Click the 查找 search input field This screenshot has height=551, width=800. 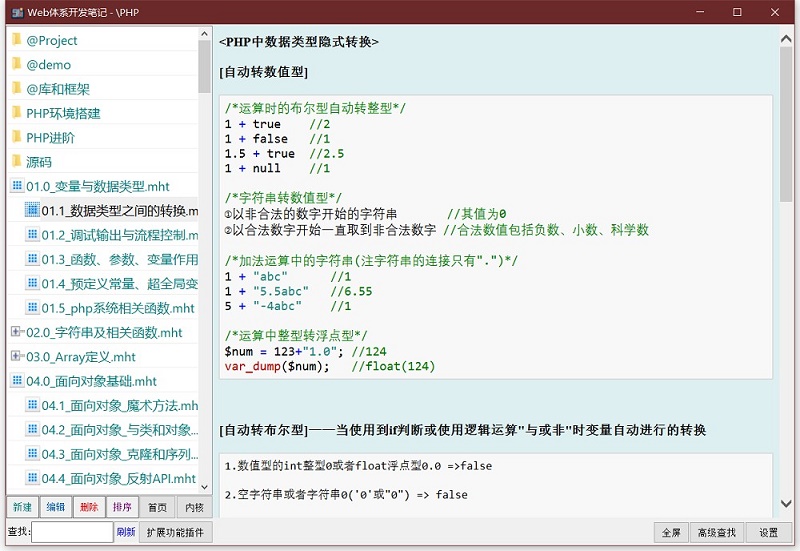coord(73,532)
